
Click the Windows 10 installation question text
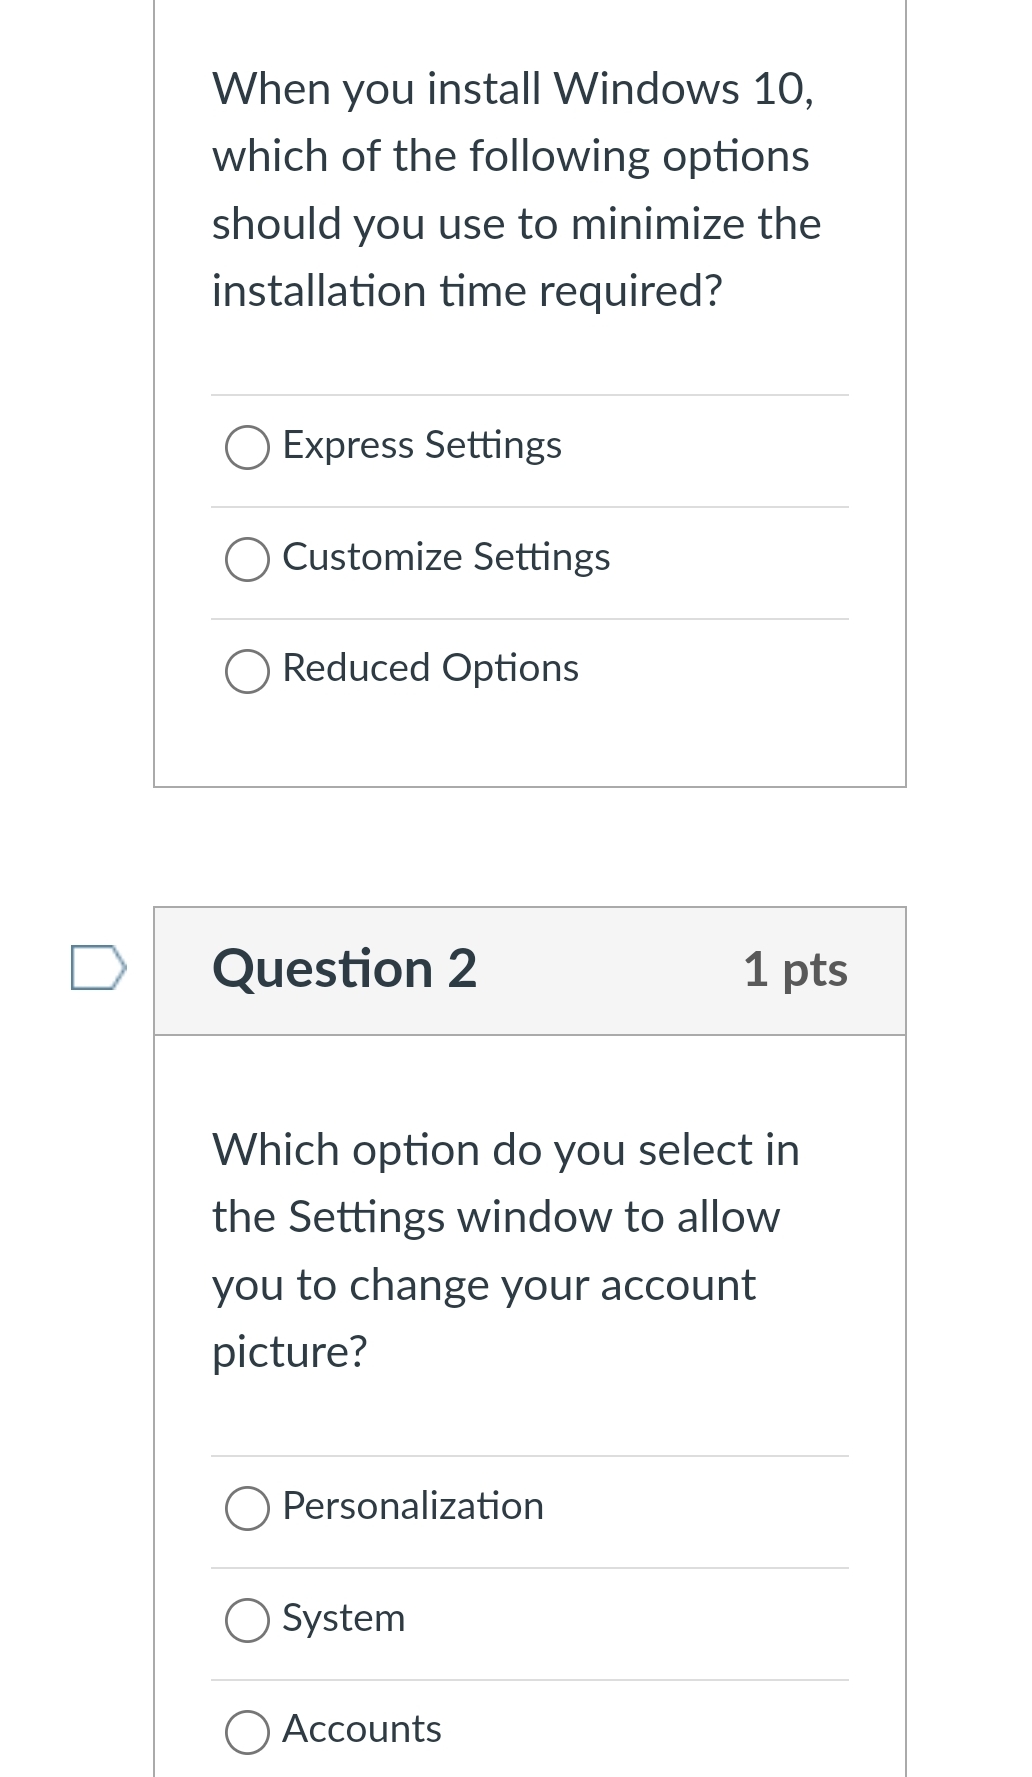(x=515, y=188)
